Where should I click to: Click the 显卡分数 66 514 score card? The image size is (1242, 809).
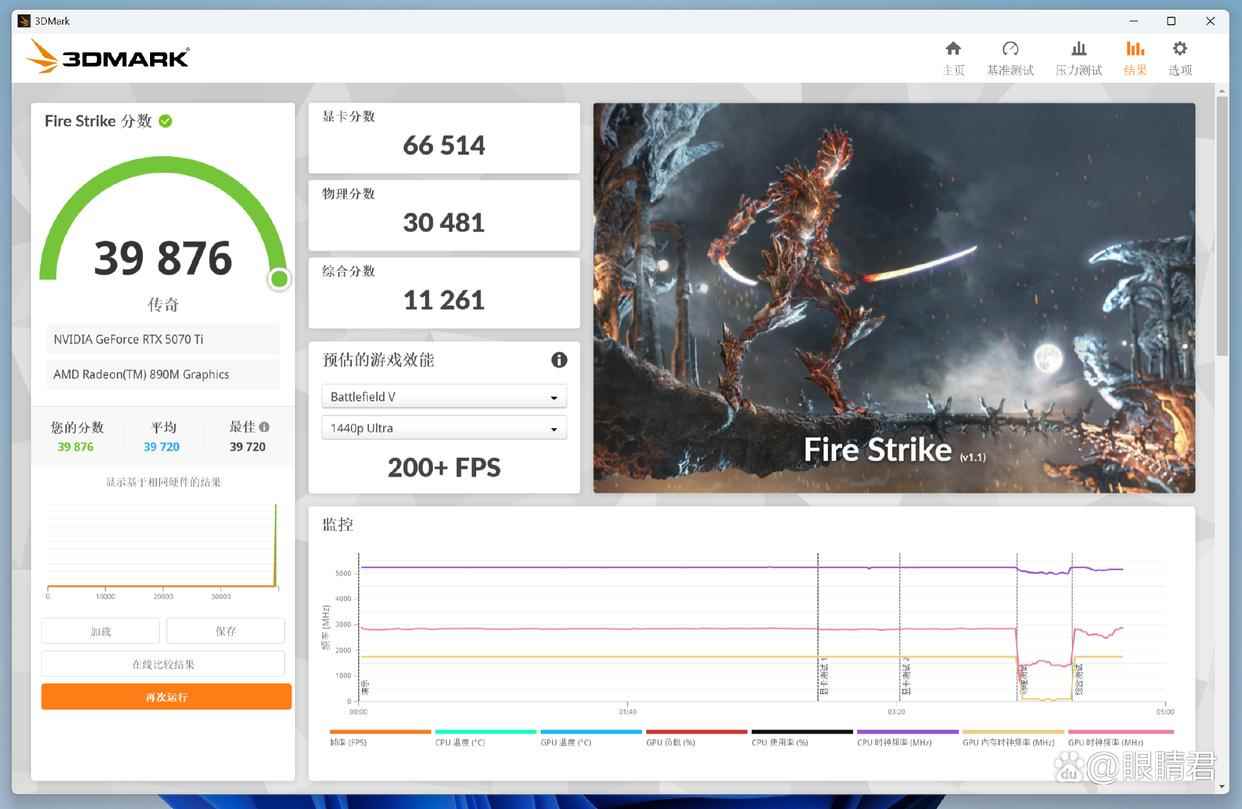(444, 138)
